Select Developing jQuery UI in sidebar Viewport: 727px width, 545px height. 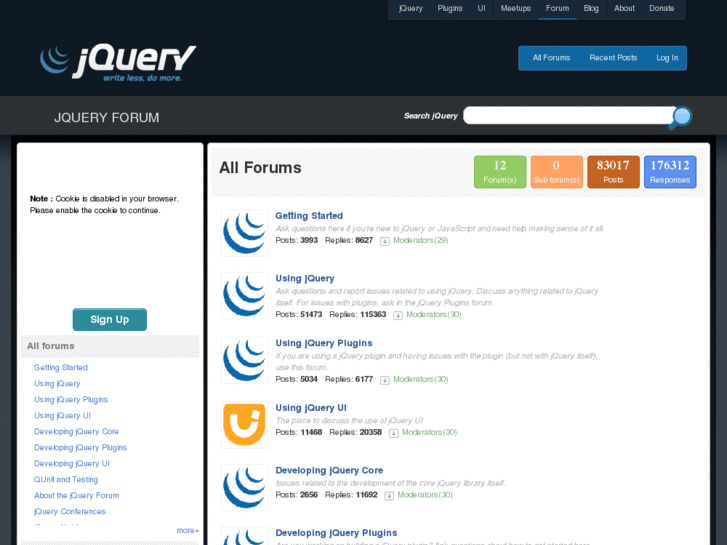tap(72, 463)
